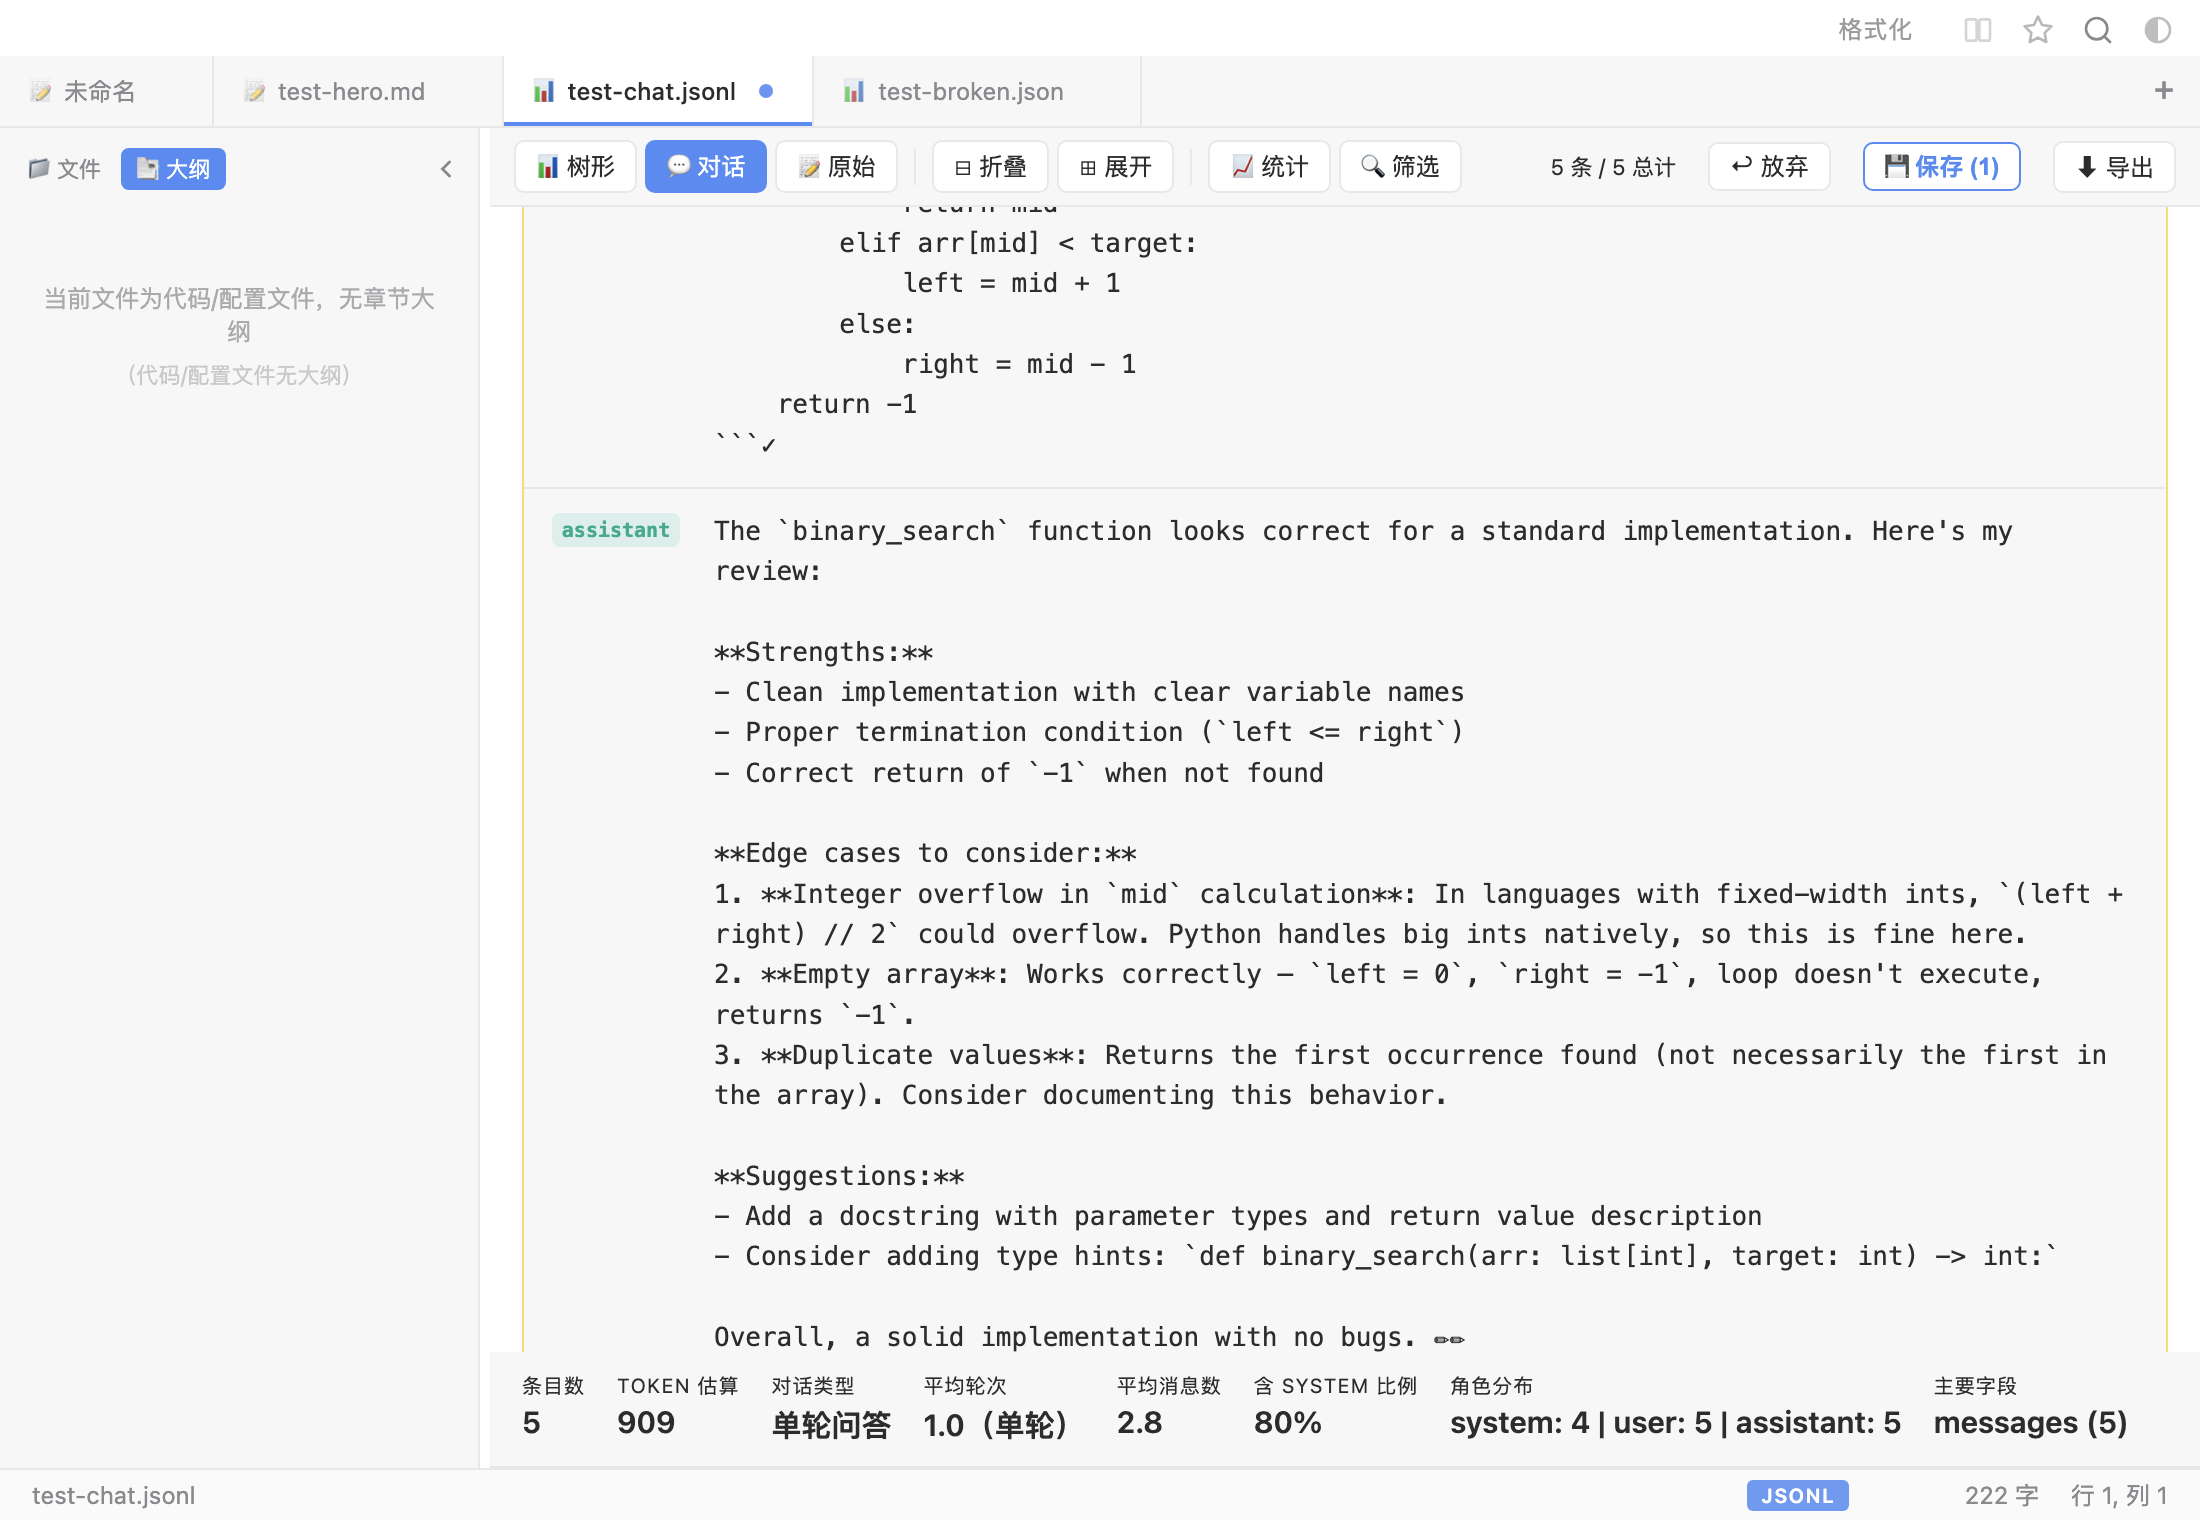The height and width of the screenshot is (1520, 2200).
Task: Click the checkmark after code block
Action: click(x=768, y=445)
